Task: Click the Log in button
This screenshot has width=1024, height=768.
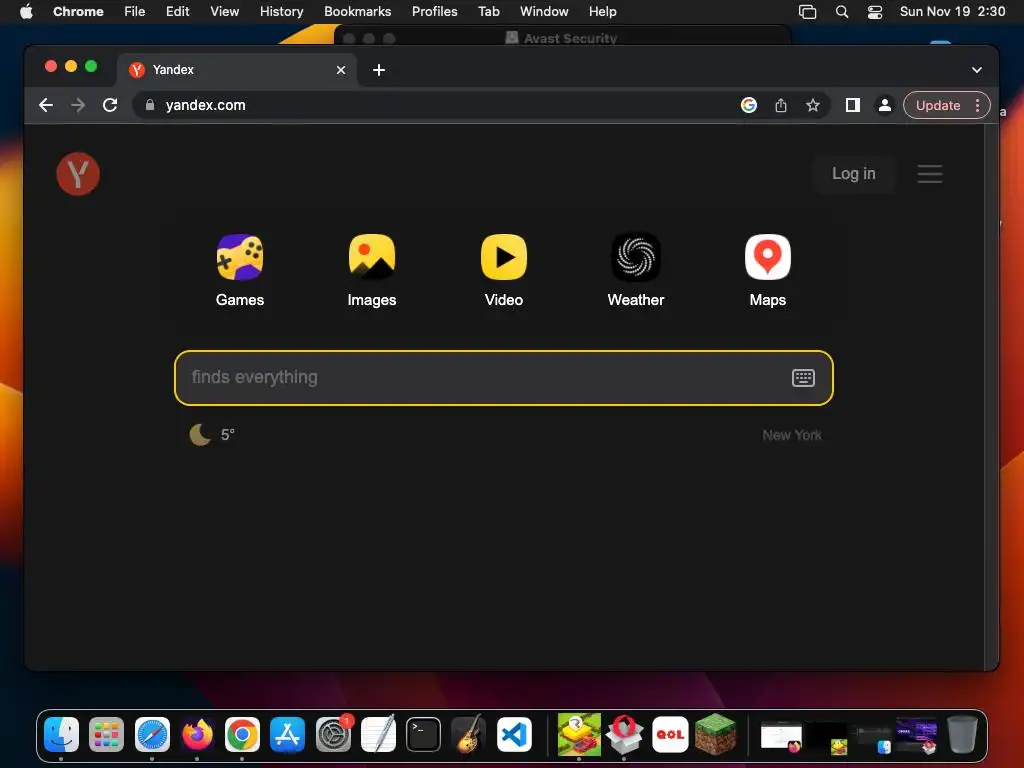Action: click(x=853, y=174)
